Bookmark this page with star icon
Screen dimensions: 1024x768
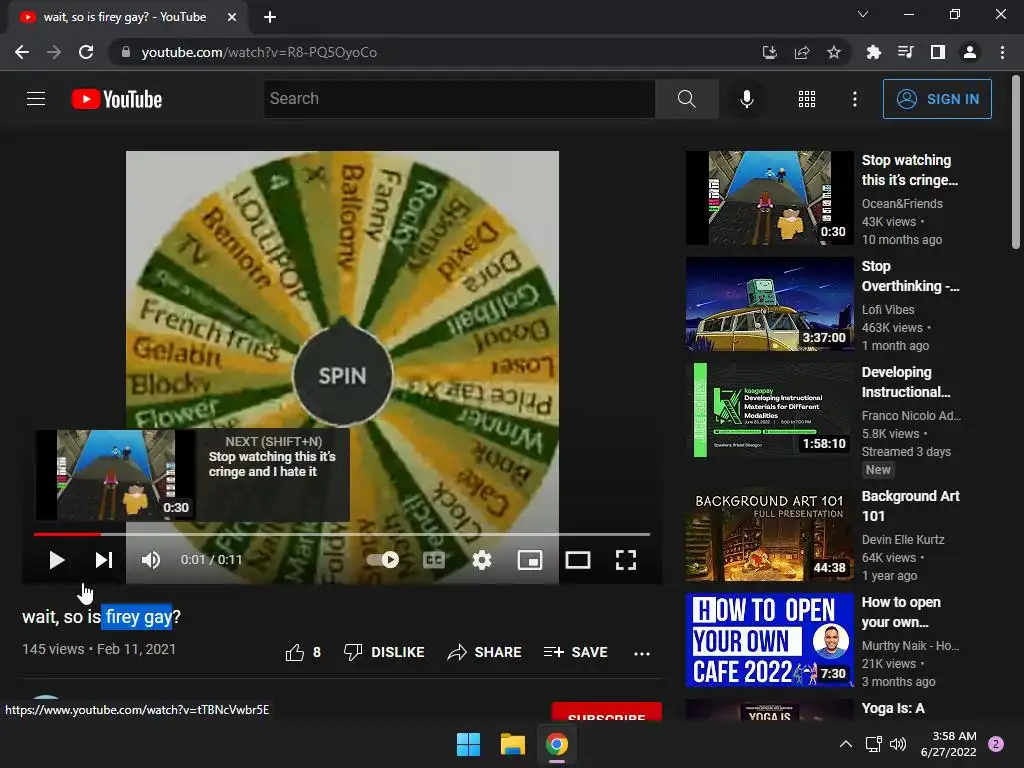834,52
